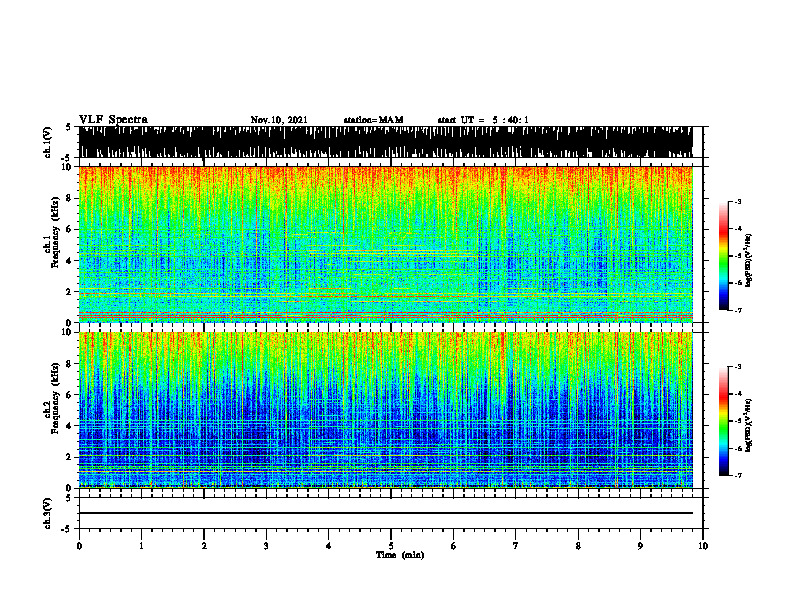Click the ch.1 spectrogram color scale bar

[x=724, y=256]
